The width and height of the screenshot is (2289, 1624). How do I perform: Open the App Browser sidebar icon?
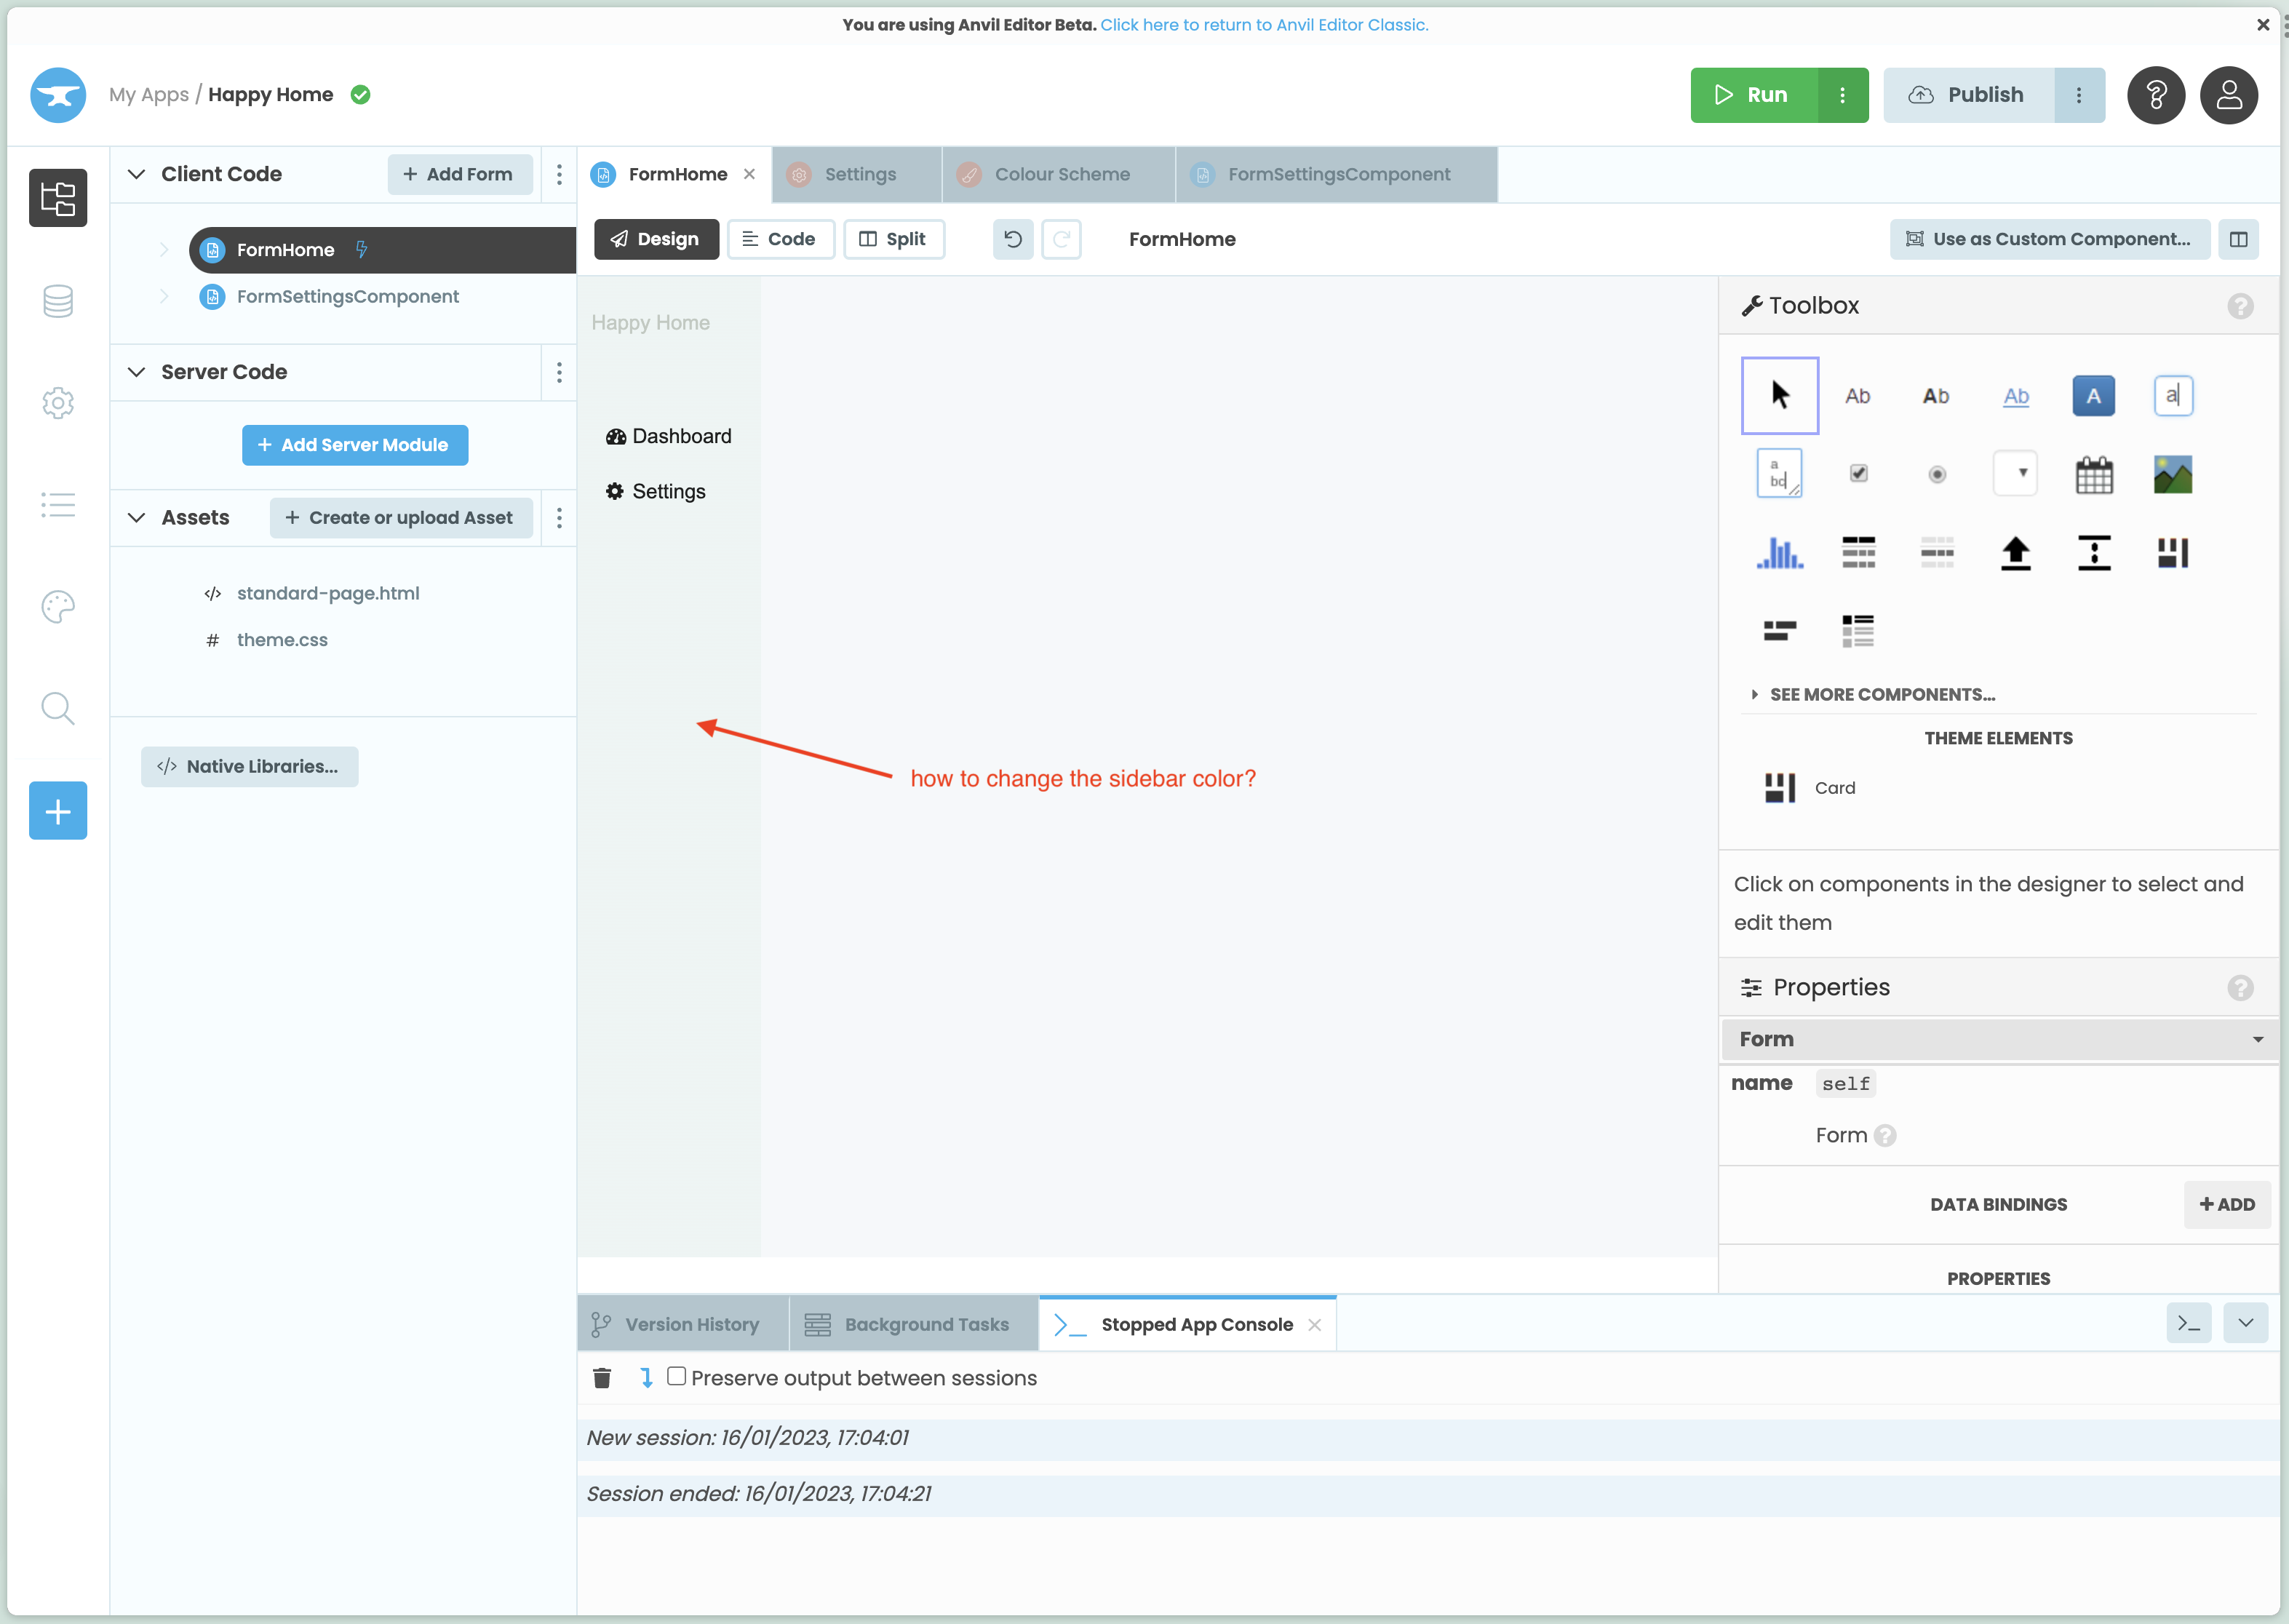pyautogui.click(x=58, y=198)
